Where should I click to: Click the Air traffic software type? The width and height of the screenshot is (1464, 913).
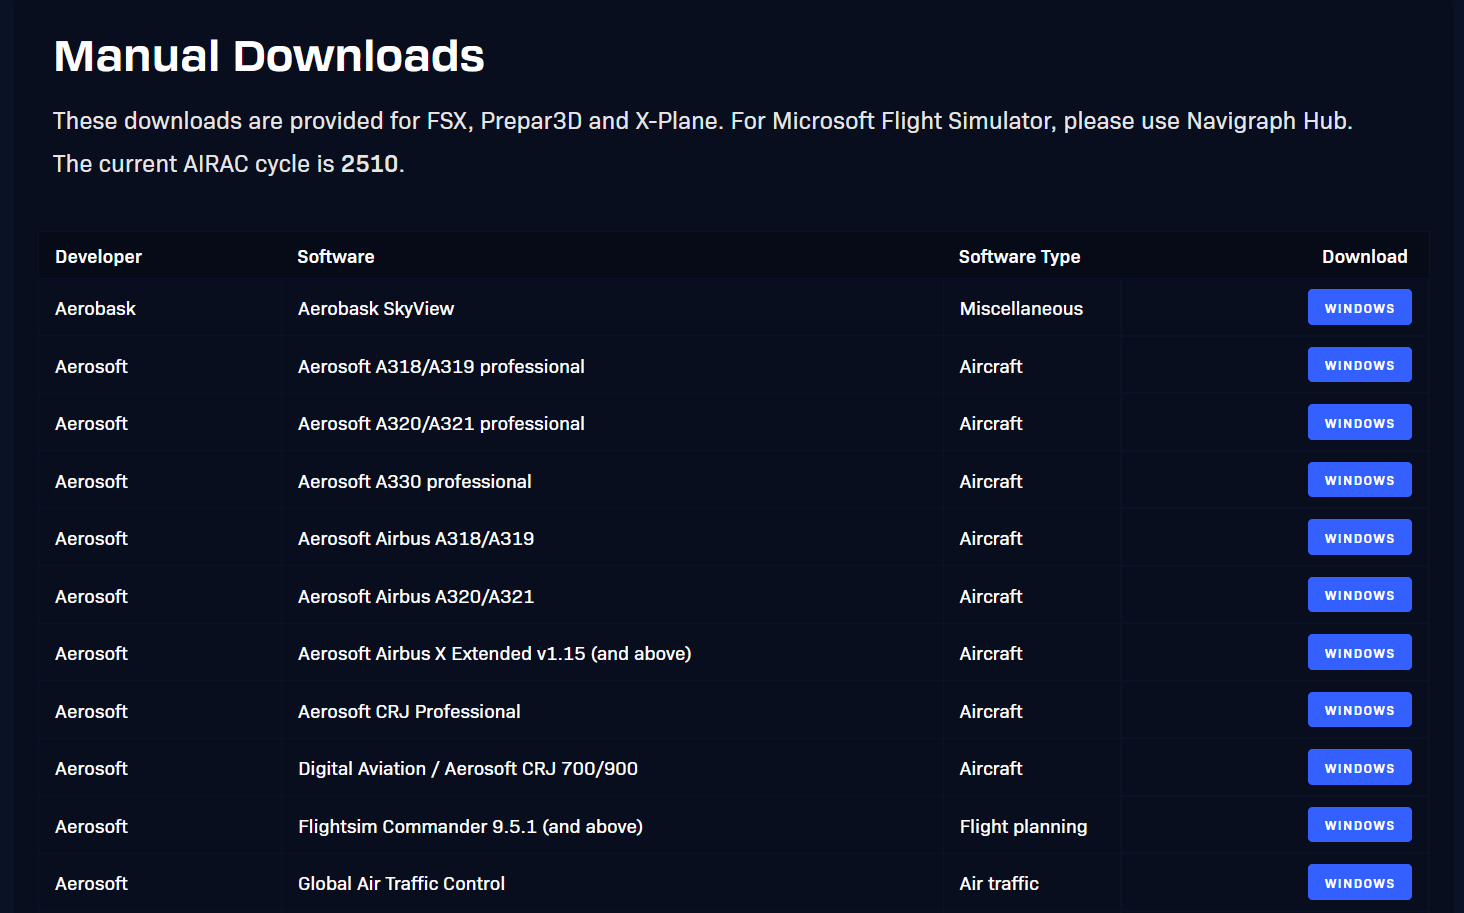pyautogui.click(x=999, y=884)
